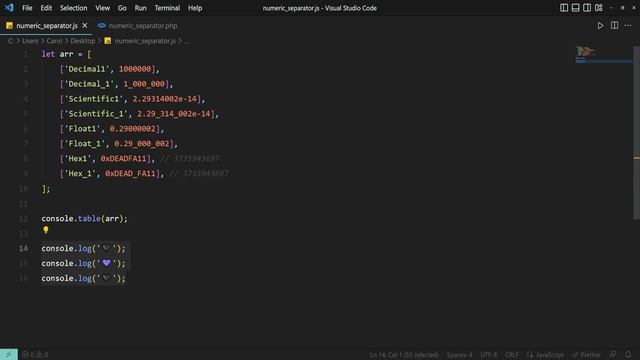Click 'Scientific_1' string on line 5
The width and height of the screenshot is (640, 360).
click(x=96, y=114)
